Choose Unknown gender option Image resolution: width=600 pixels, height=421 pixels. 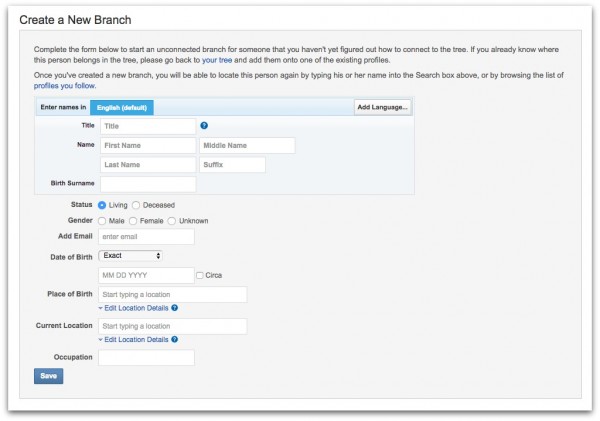point(172,221)
